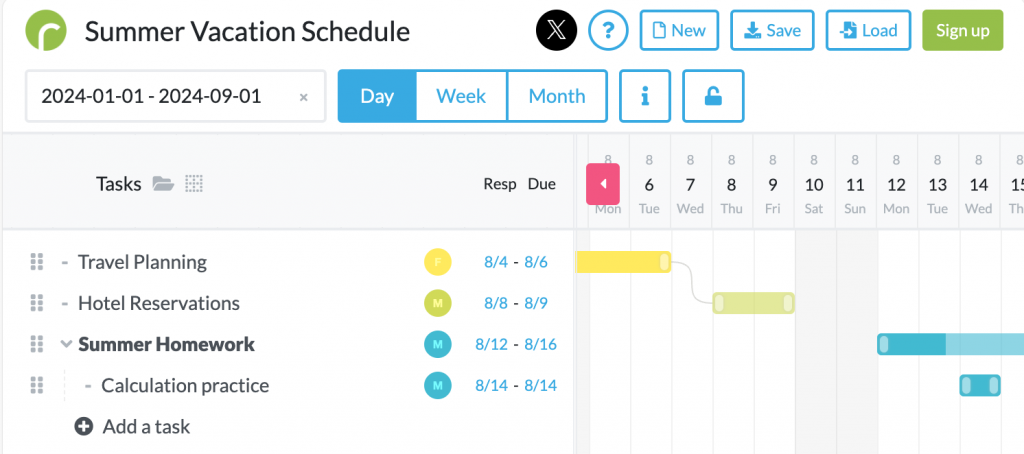Open the help question mark icon
The width and height of the screenshot is (1024, 454).
click(x=608, y=31)
